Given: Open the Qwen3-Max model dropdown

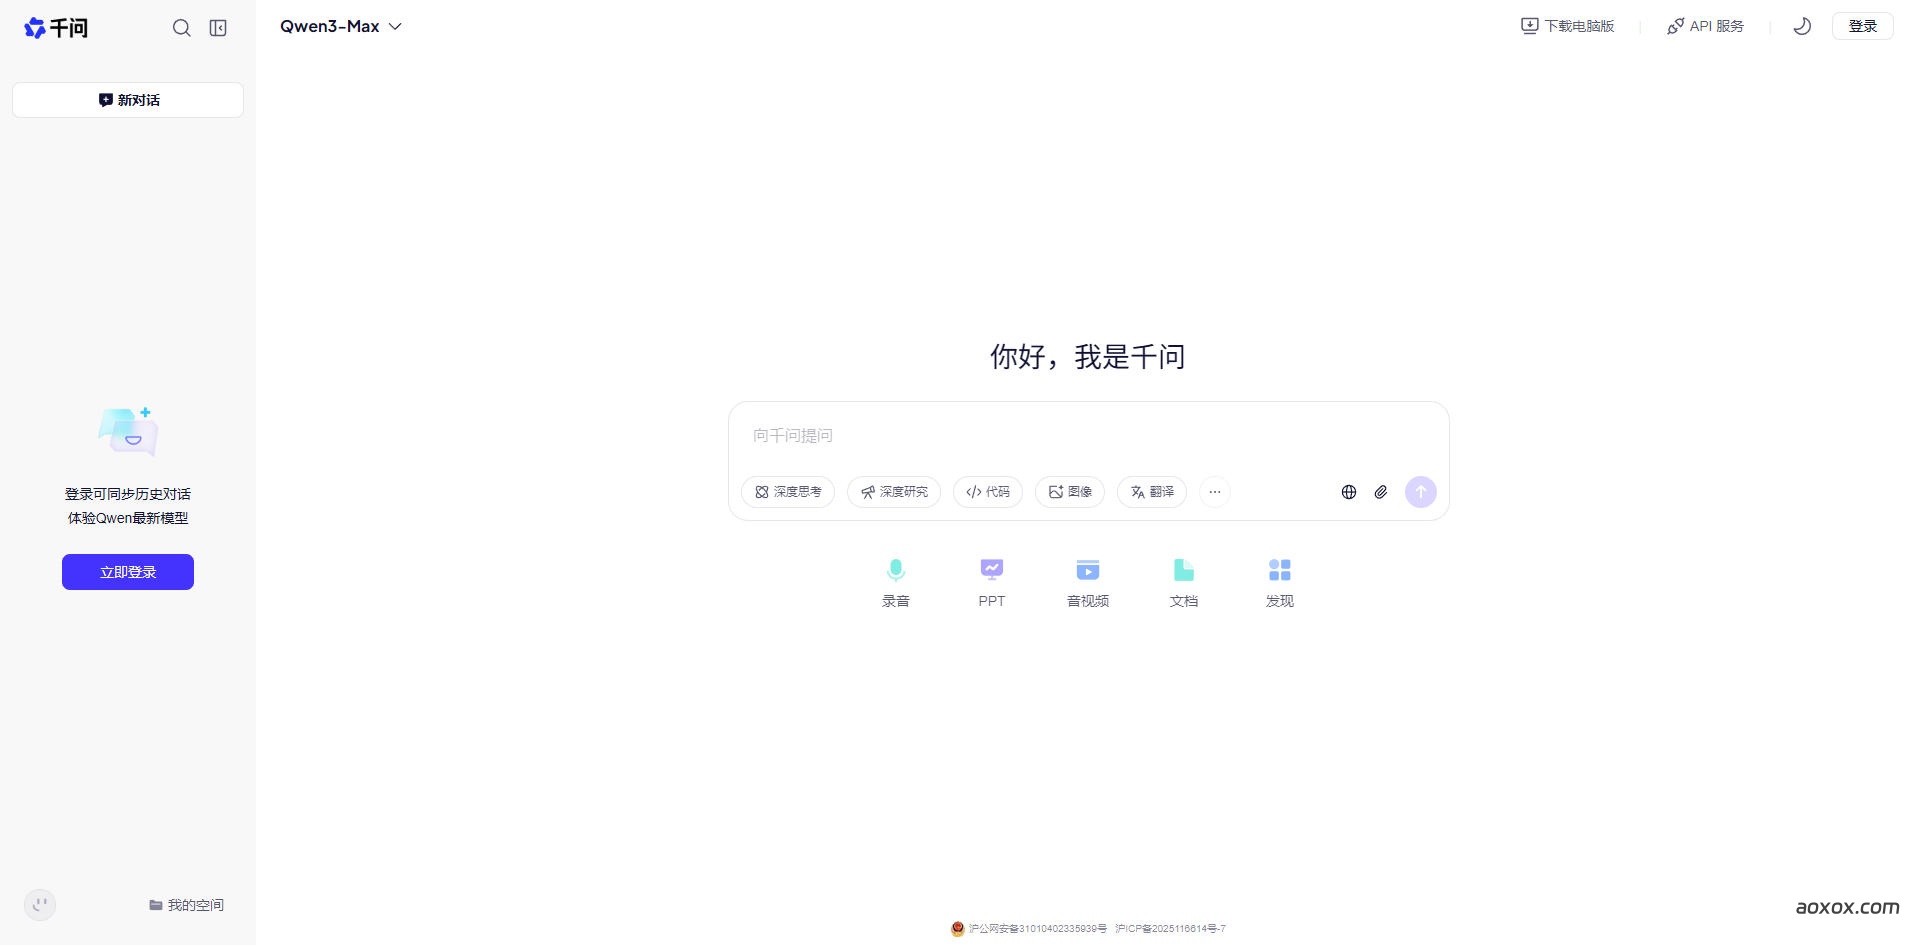Looking at the screenshot, I should pos(341,27).
